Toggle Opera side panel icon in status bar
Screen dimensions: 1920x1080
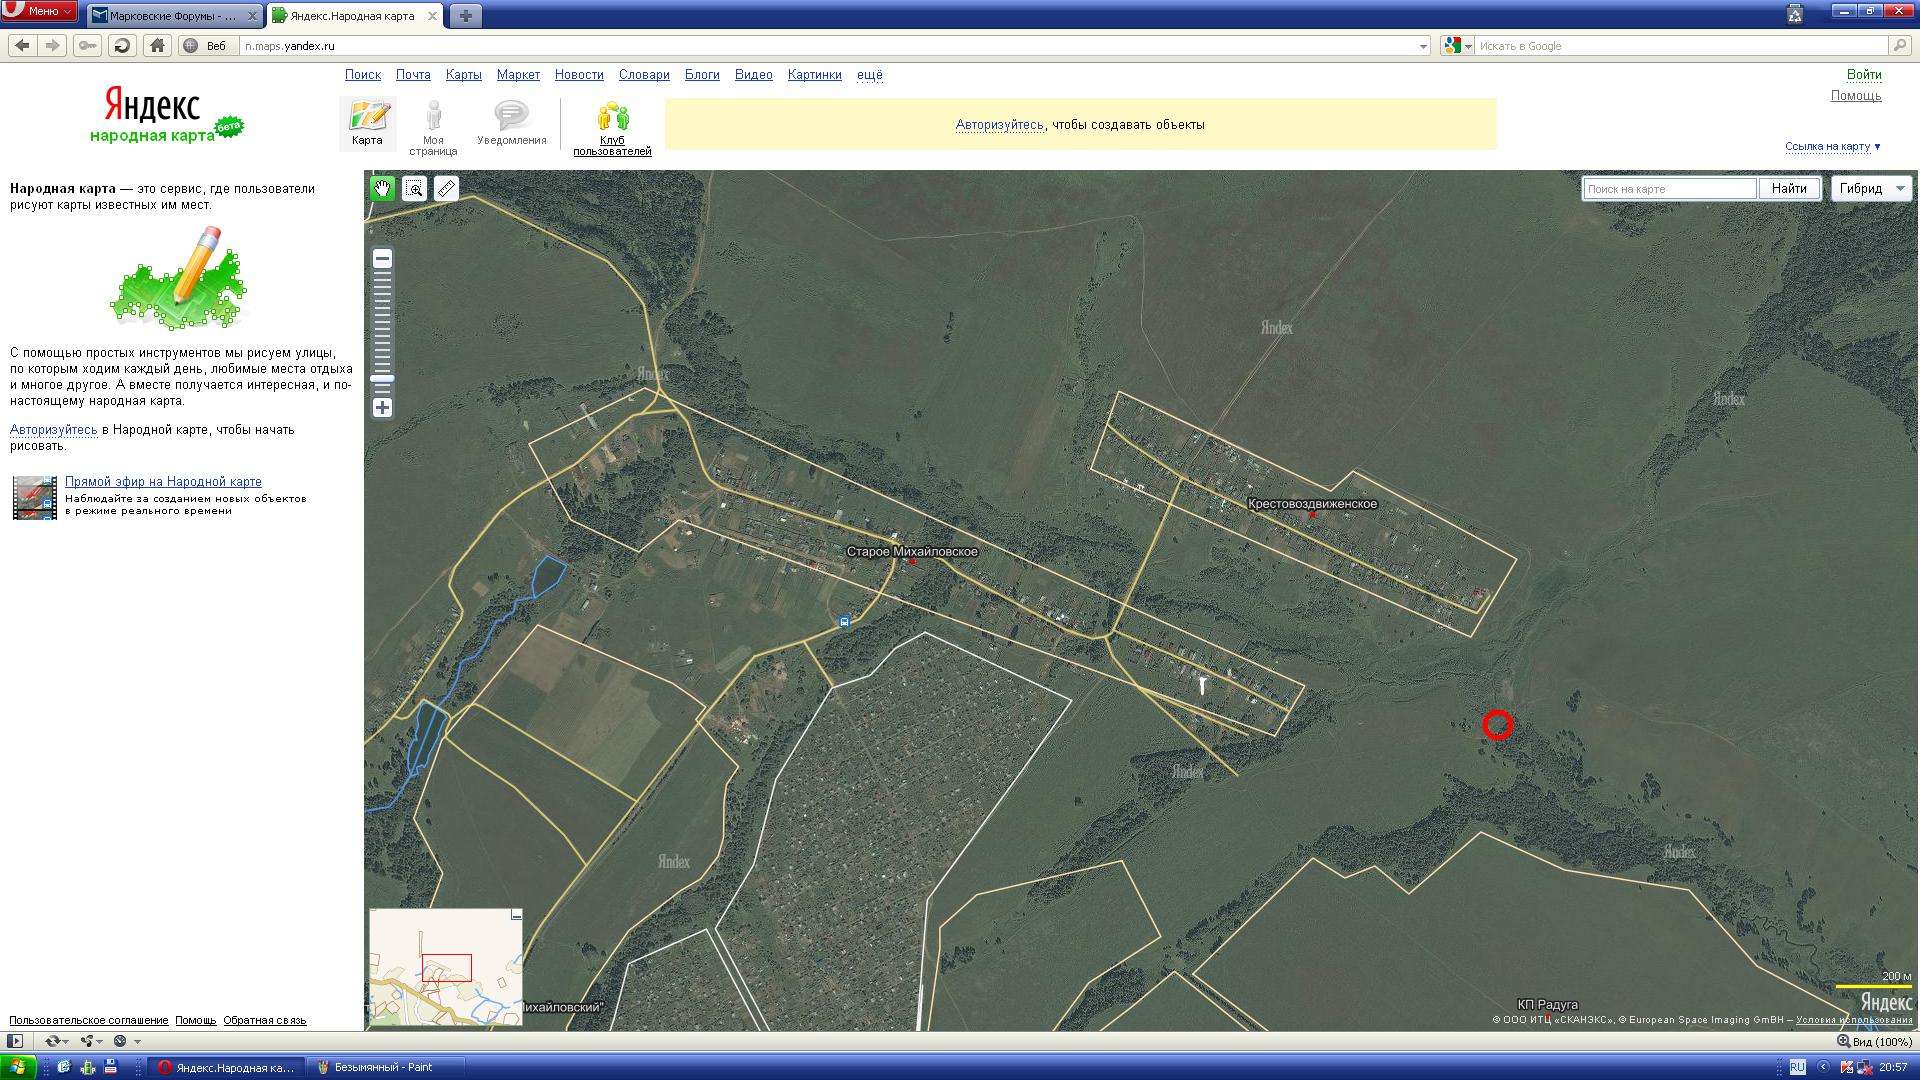[15, 1041]
